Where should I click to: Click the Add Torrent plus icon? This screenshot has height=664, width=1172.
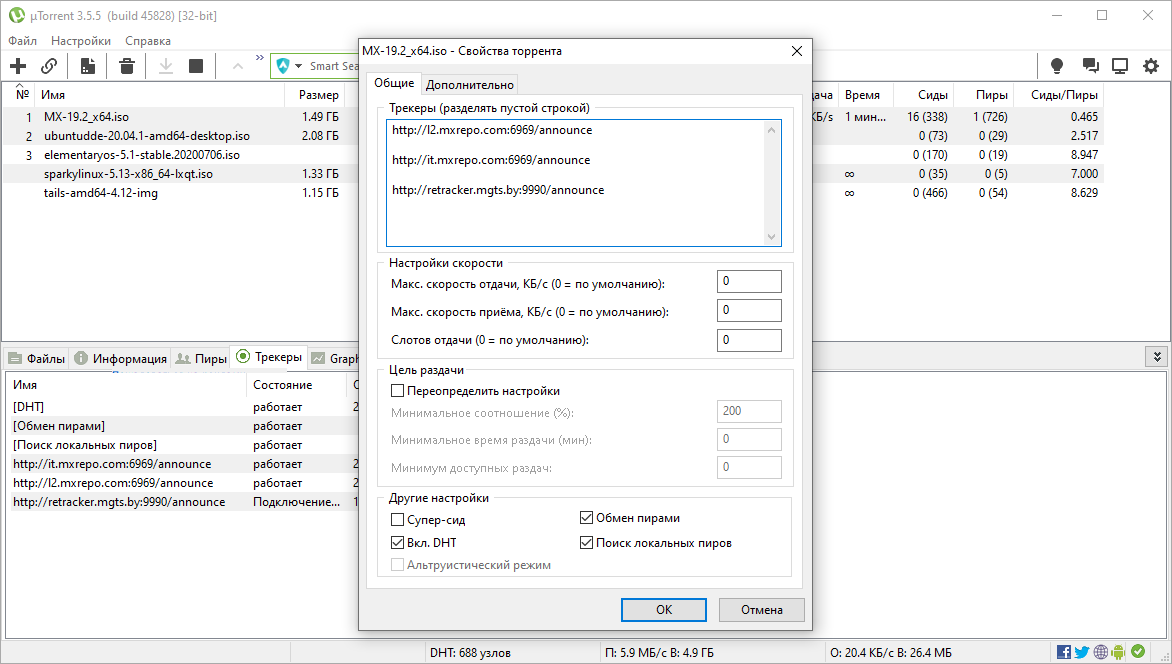coord(18,66)
